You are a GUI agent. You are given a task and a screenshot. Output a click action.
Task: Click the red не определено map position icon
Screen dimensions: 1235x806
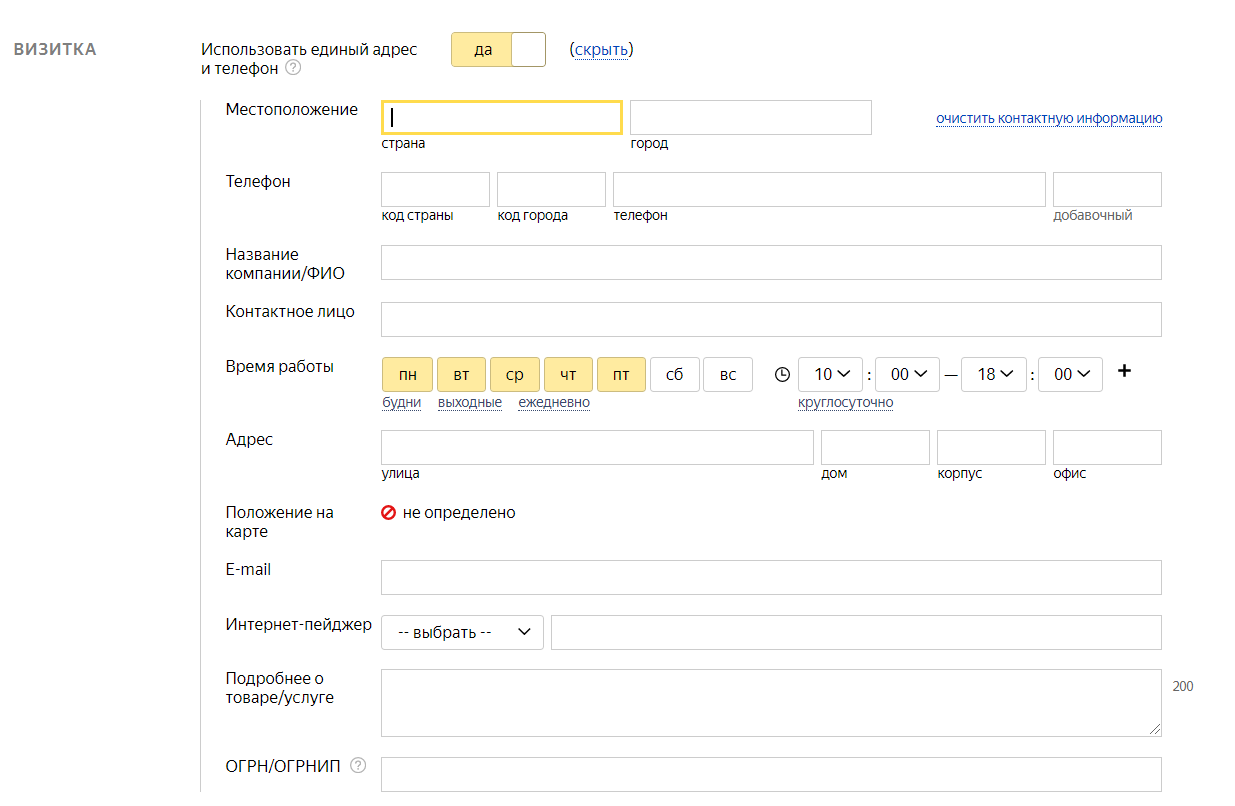(389, 513)
